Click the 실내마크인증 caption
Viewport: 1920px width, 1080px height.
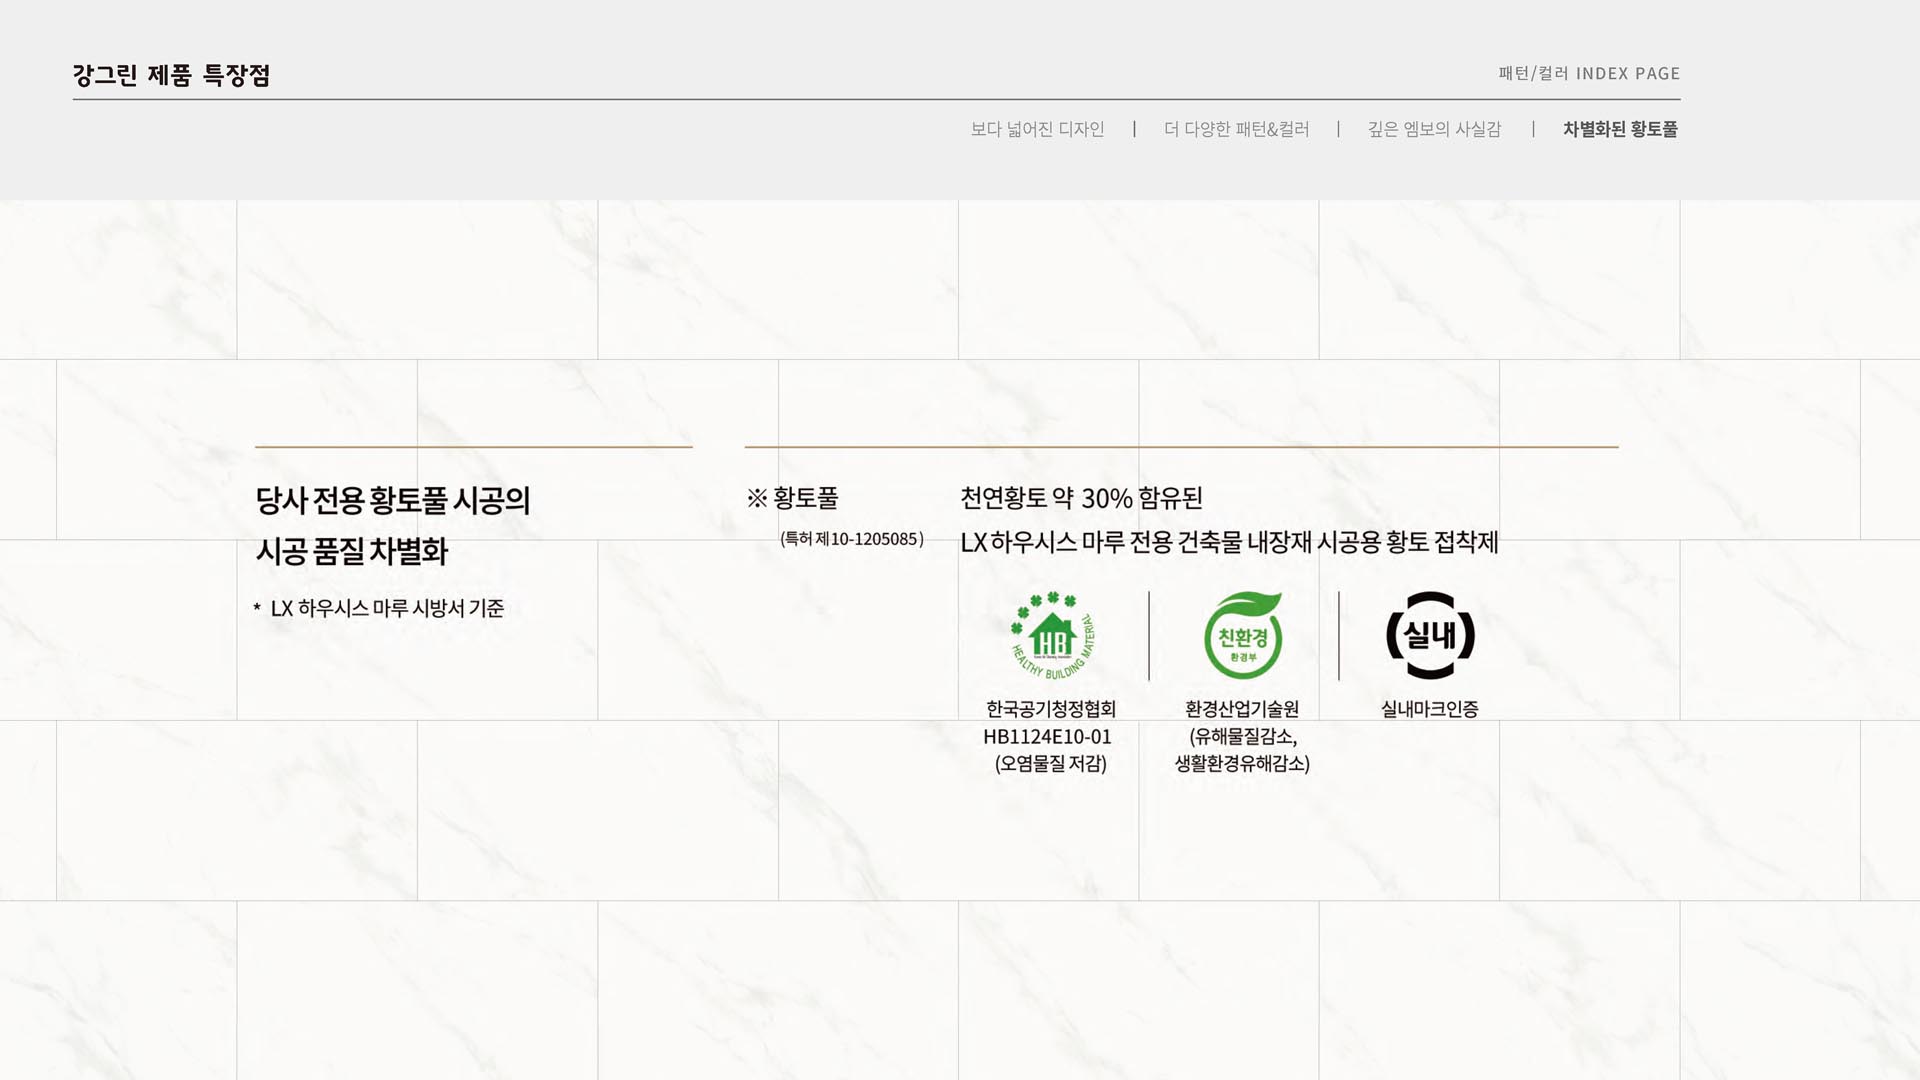pyautogui.click(x=1430, y=709)
